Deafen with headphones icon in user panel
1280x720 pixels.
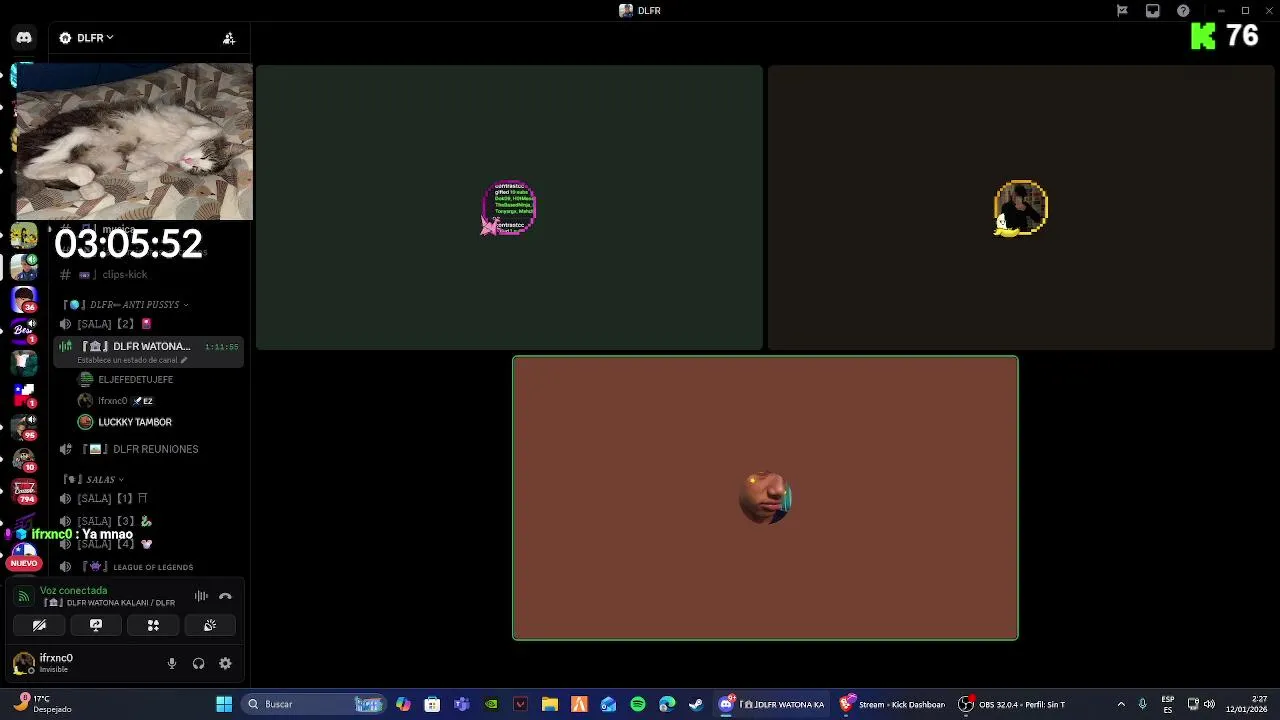click(x=198, y=663)
